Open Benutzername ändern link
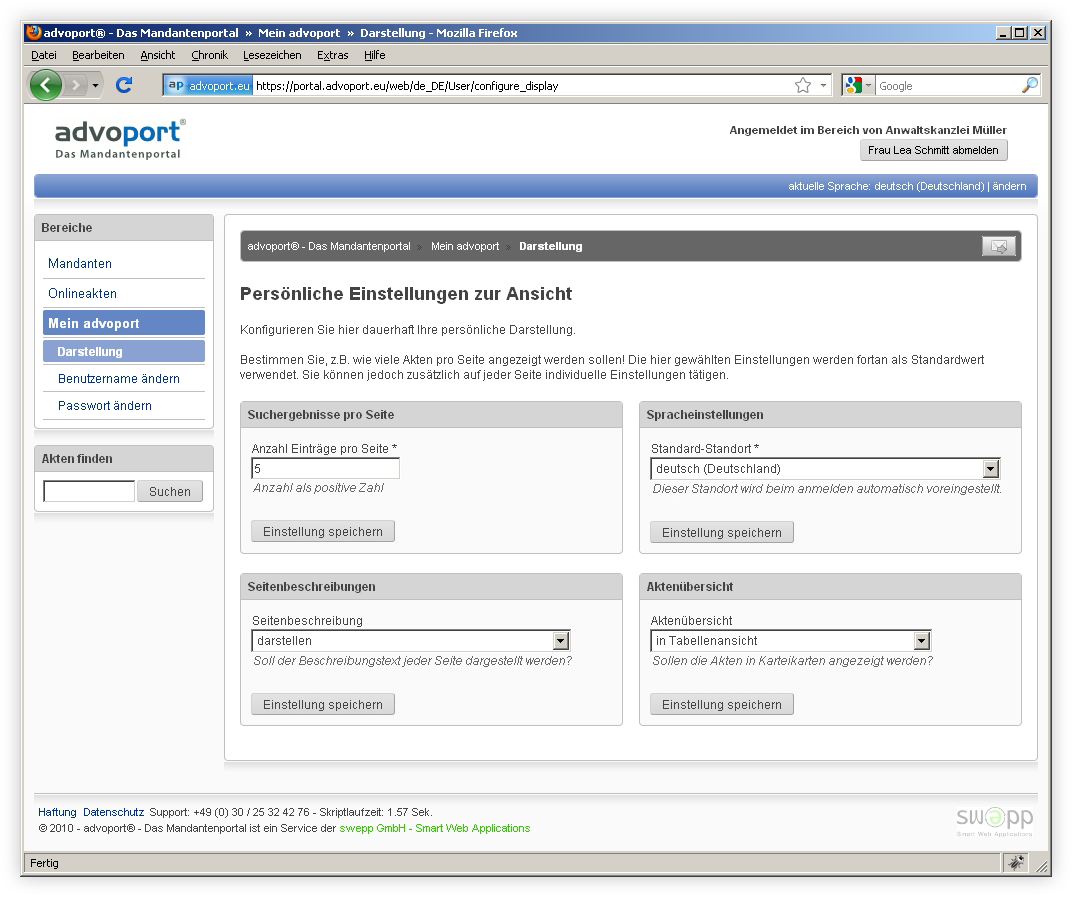The width and height of the screenshot is (1072, 897). click(119, 378)
